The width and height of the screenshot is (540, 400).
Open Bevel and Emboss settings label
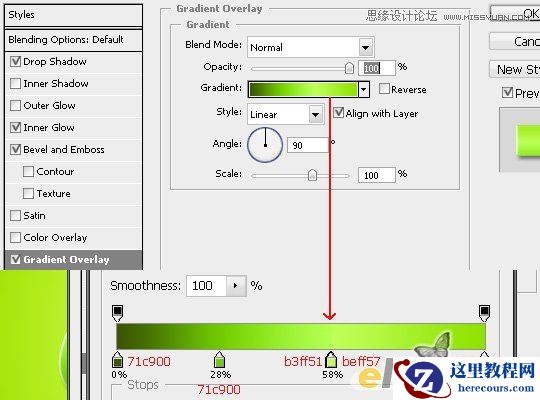64,150
